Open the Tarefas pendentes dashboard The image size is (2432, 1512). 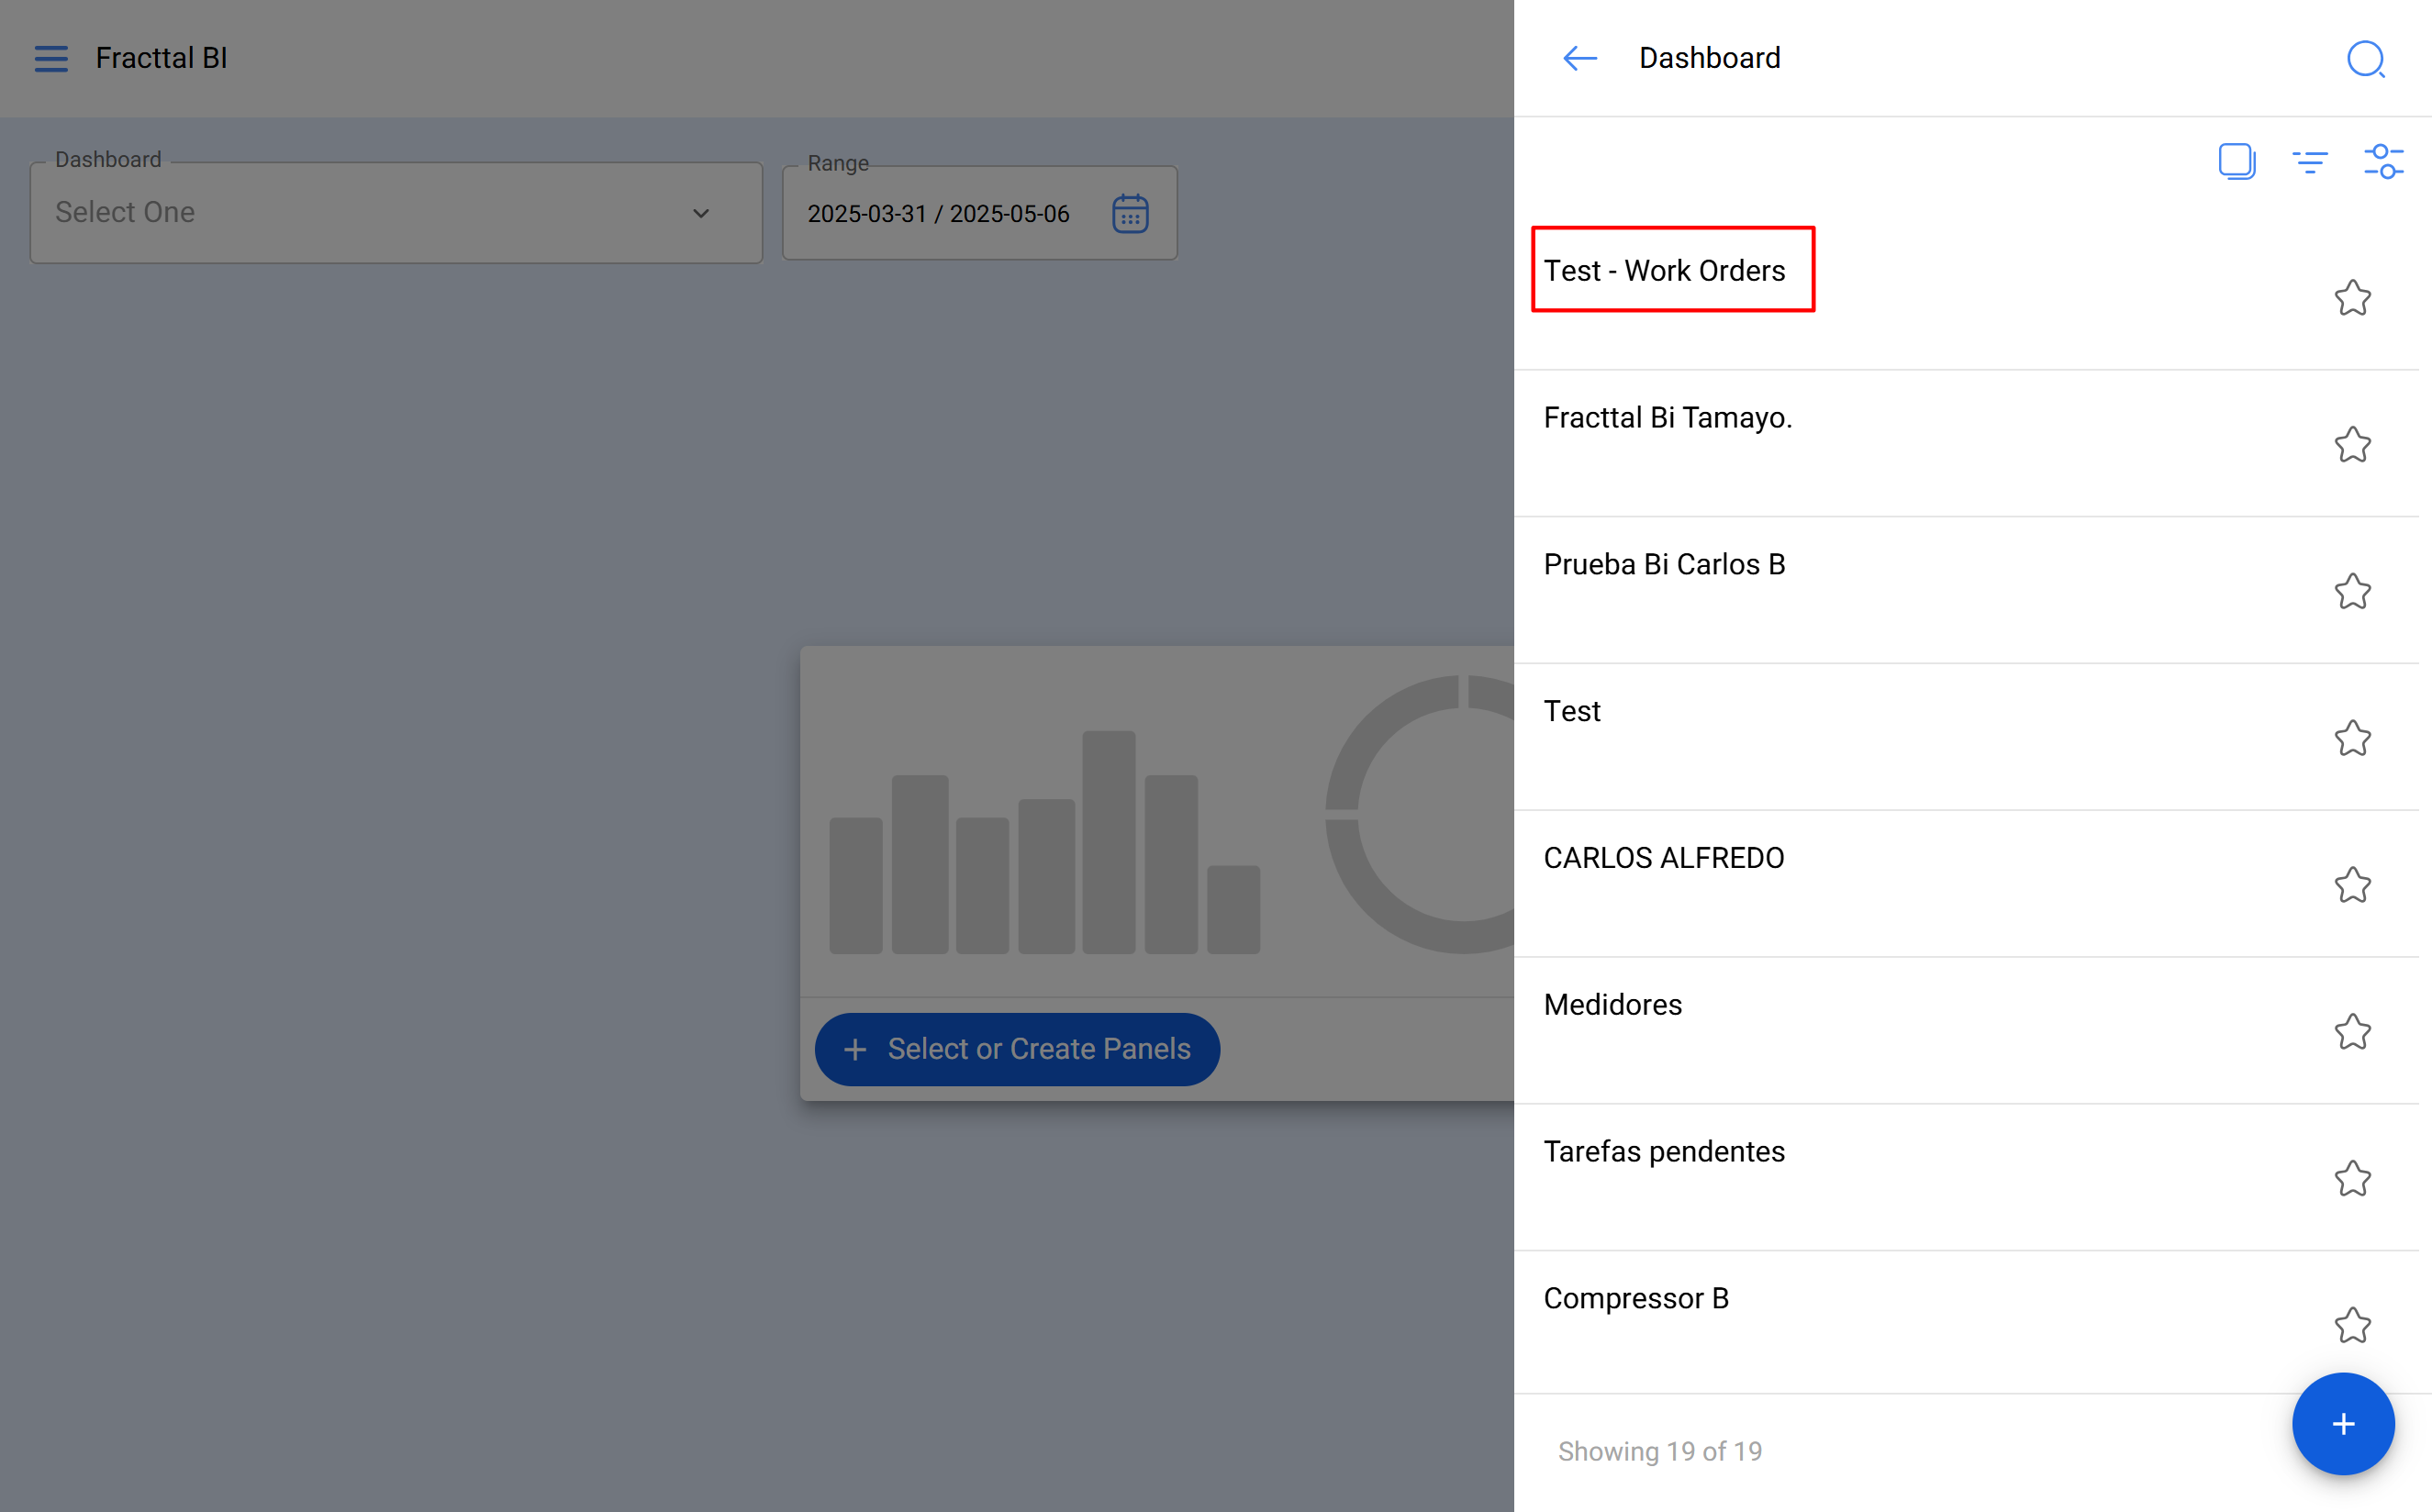1966,1178
